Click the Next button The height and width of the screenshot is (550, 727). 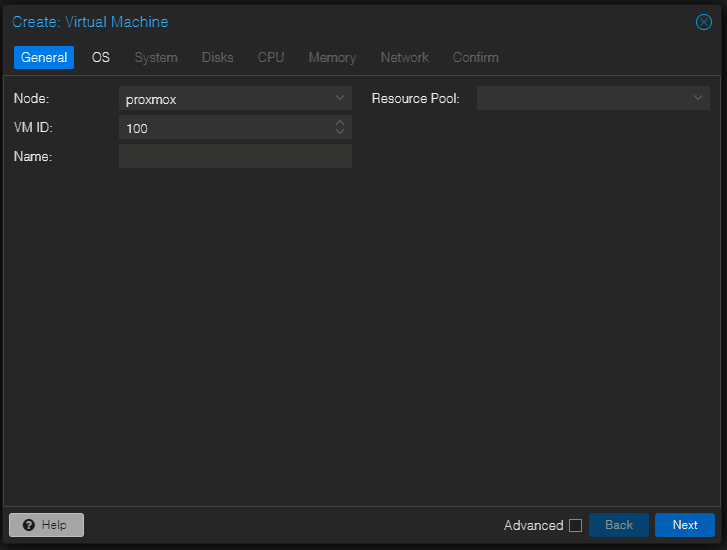click(x=685, y=525)
